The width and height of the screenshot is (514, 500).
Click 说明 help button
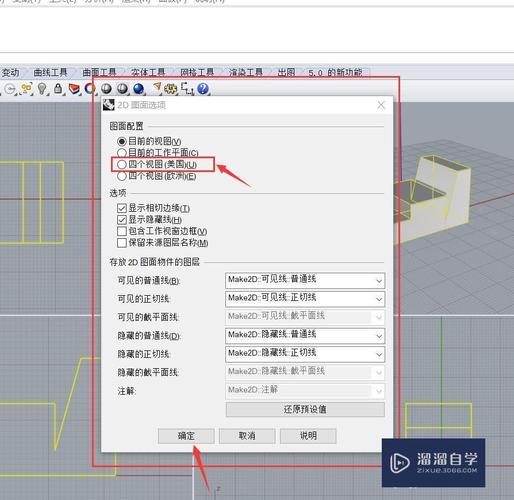click(x=308, y=436)
